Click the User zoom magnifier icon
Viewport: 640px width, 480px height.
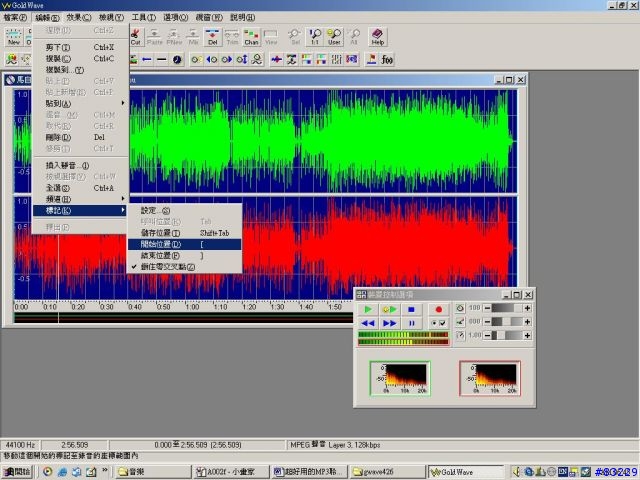[334, 37]
